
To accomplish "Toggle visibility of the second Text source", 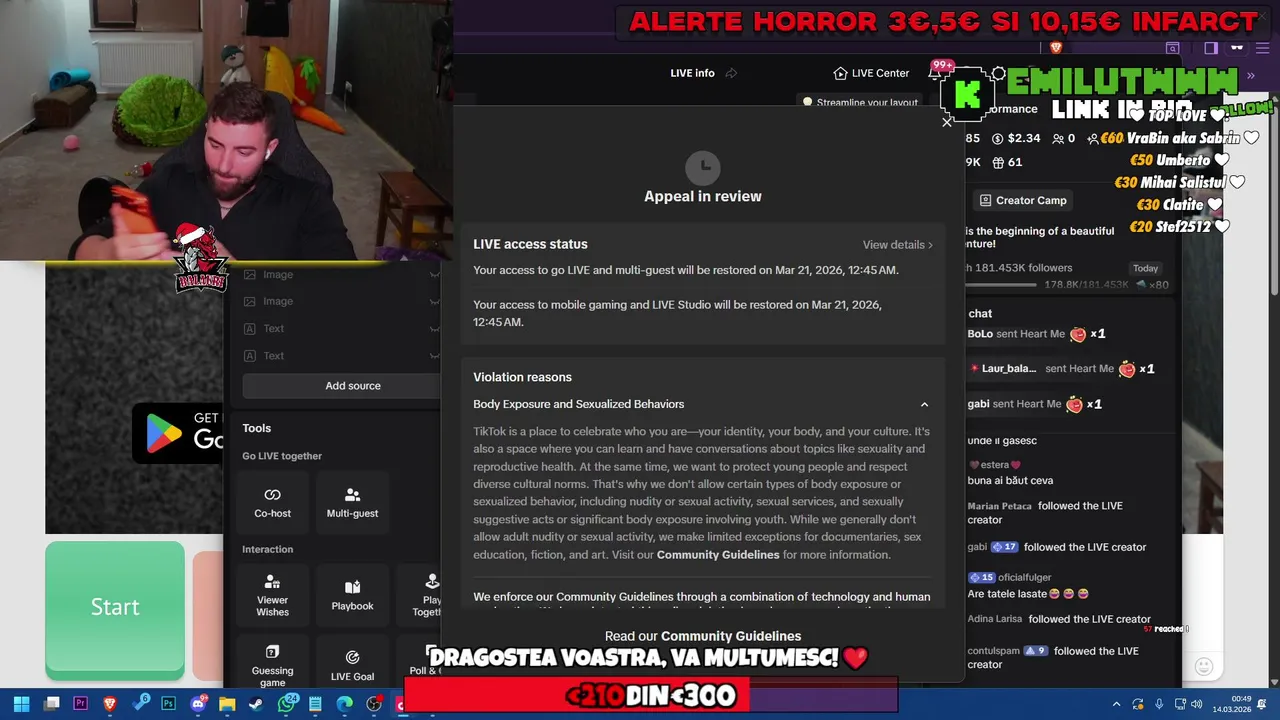I will pos(434,356).
